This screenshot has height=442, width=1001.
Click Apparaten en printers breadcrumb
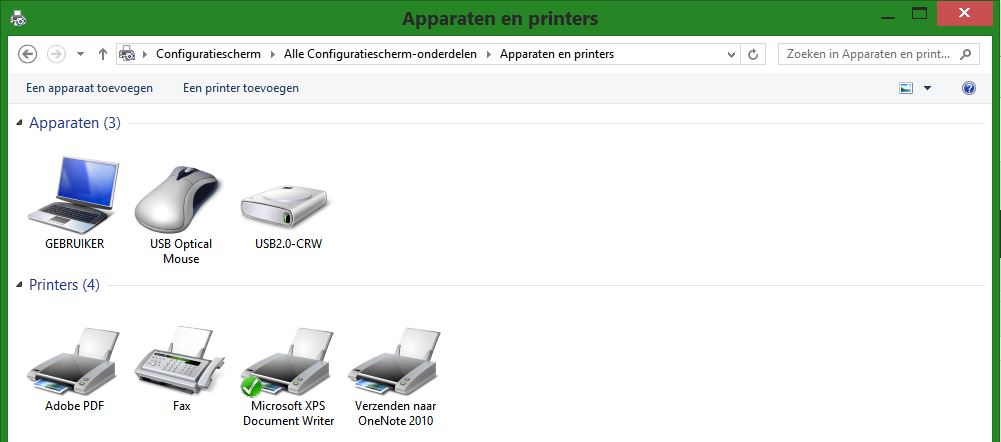[x=557, y=54]
